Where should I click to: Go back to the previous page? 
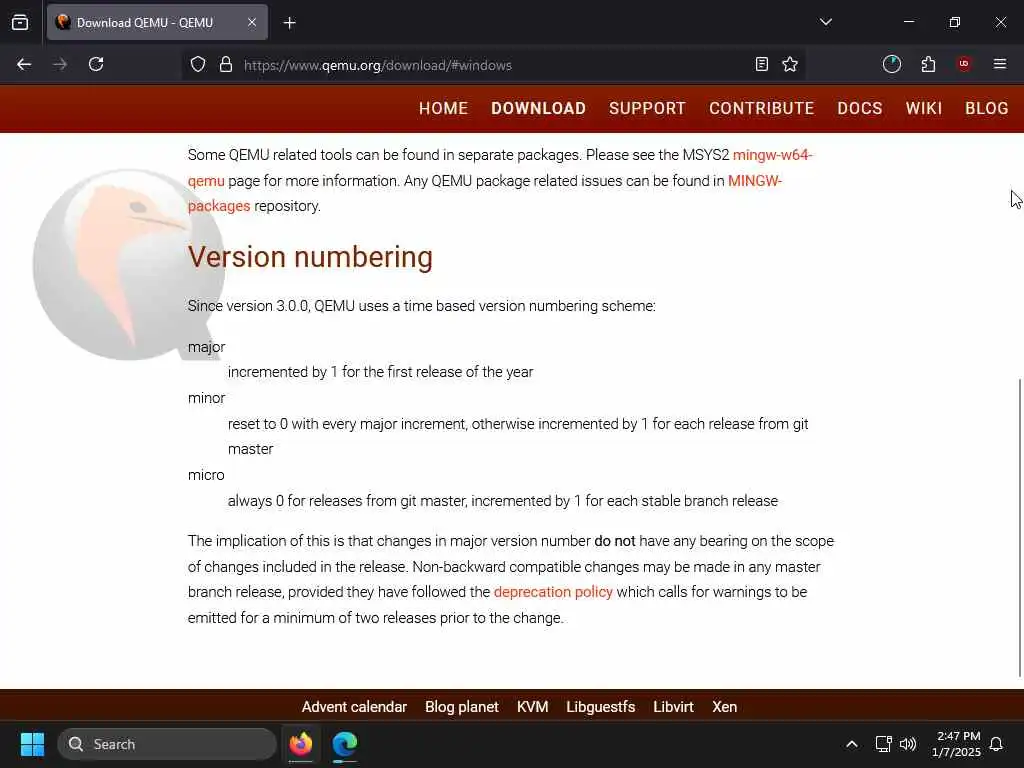point(24,64)
